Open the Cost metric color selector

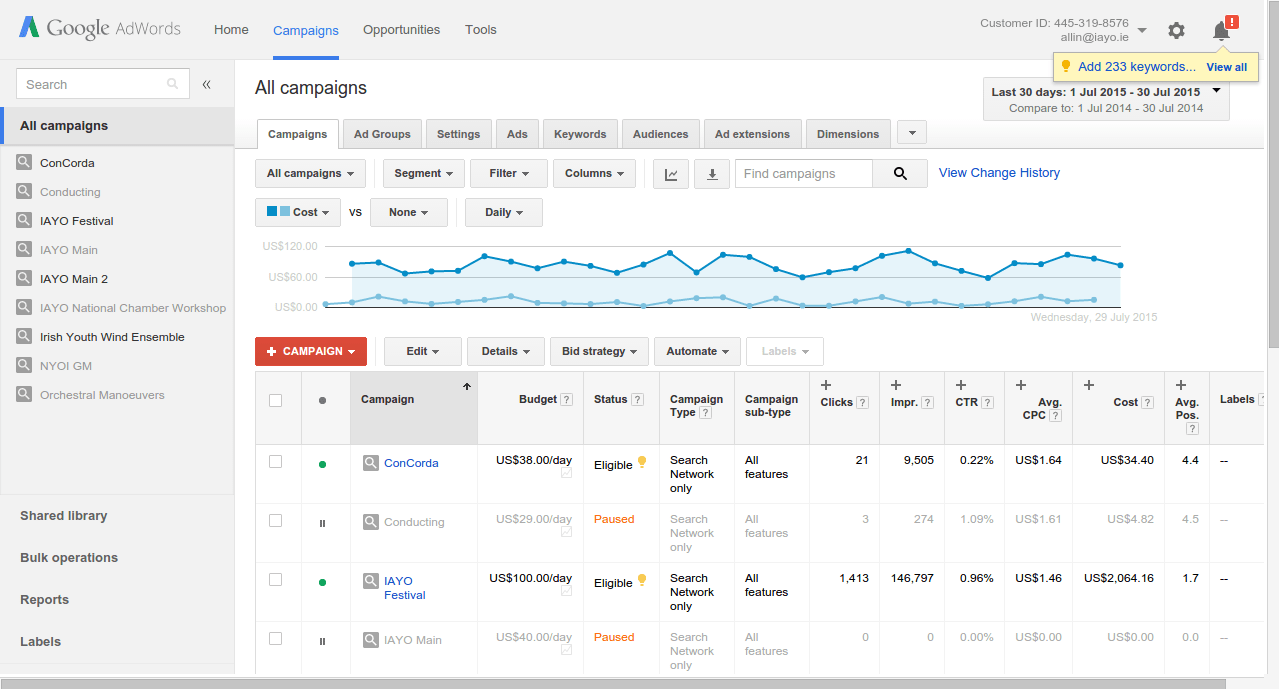tap(297, 213)
